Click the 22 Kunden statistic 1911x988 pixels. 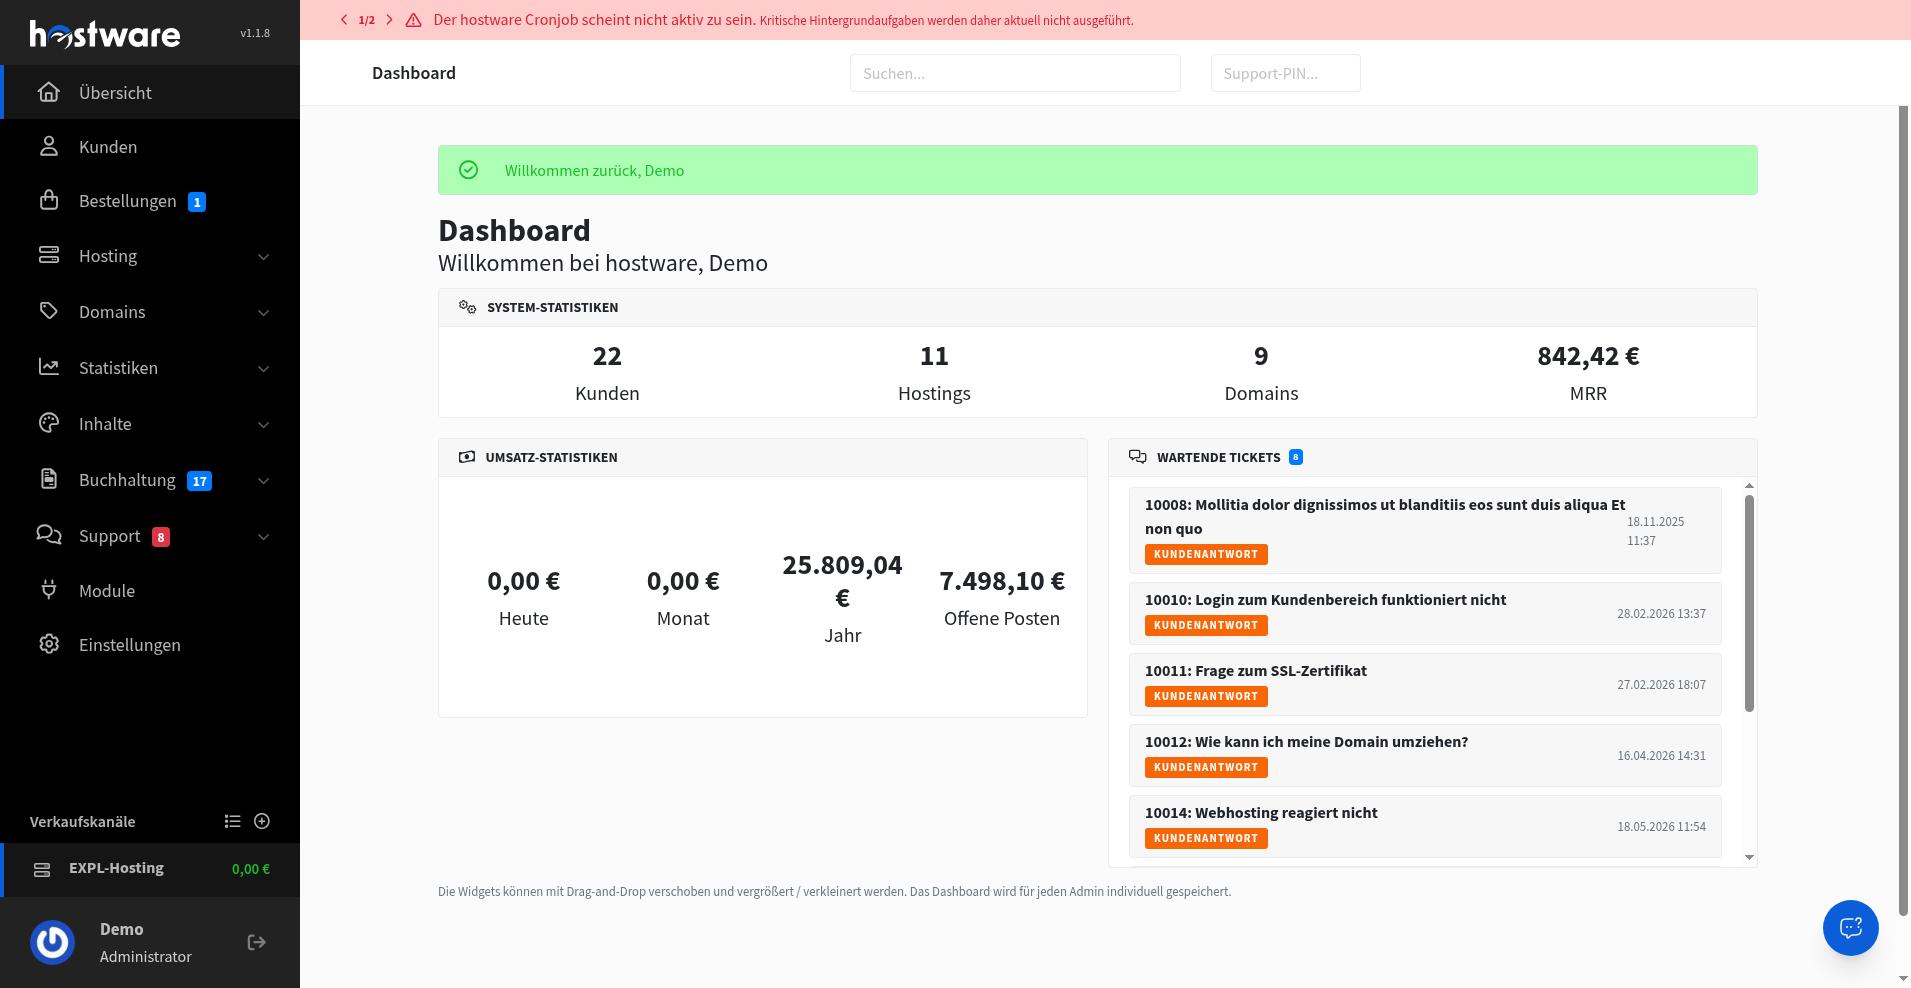tap(607, 372)
